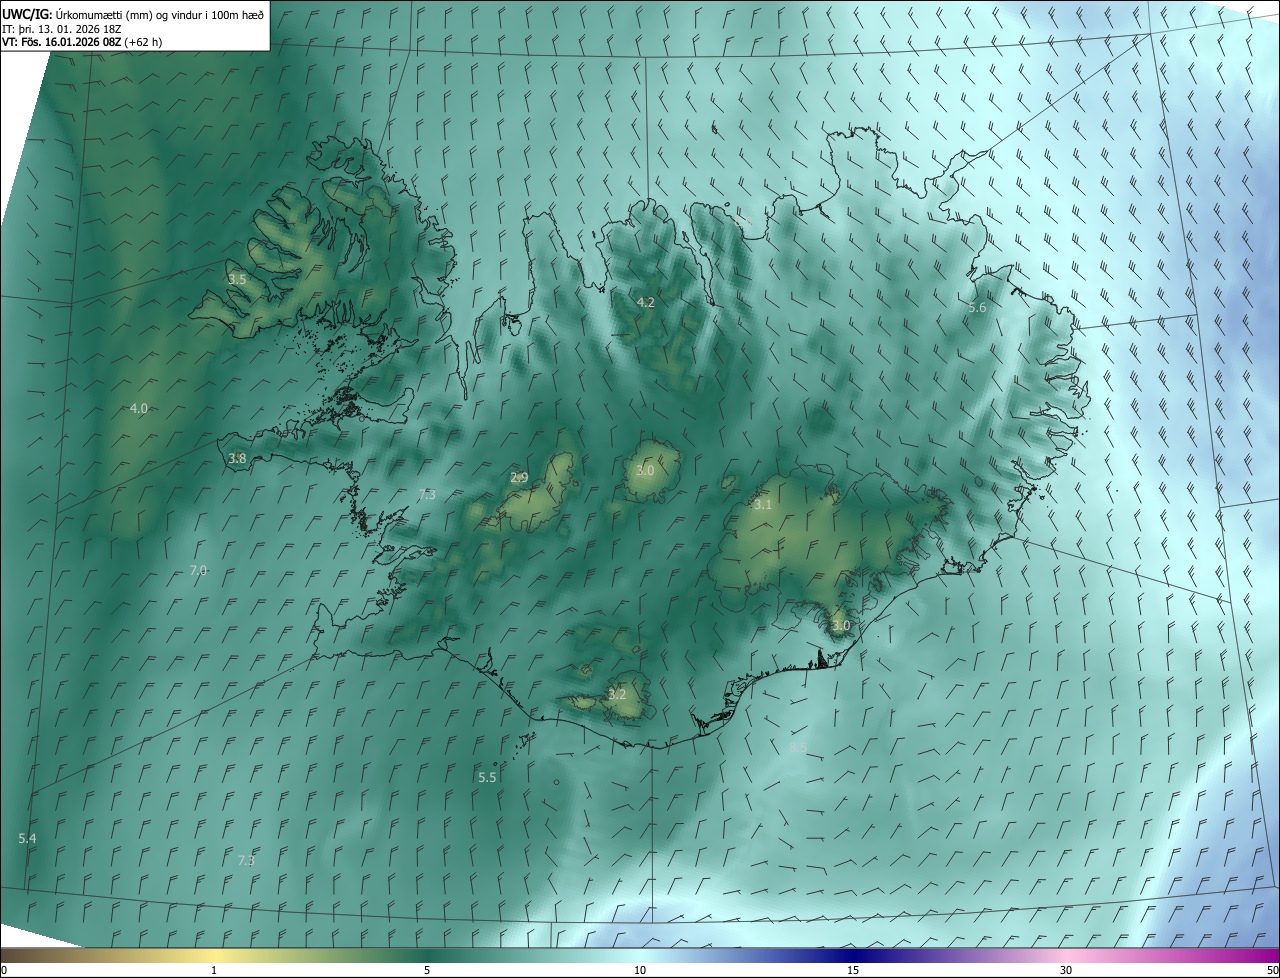Click the 30 tick label on the legend
Image resolution: width=1280 pixels, height=978 pixels.
point(1066,970)
